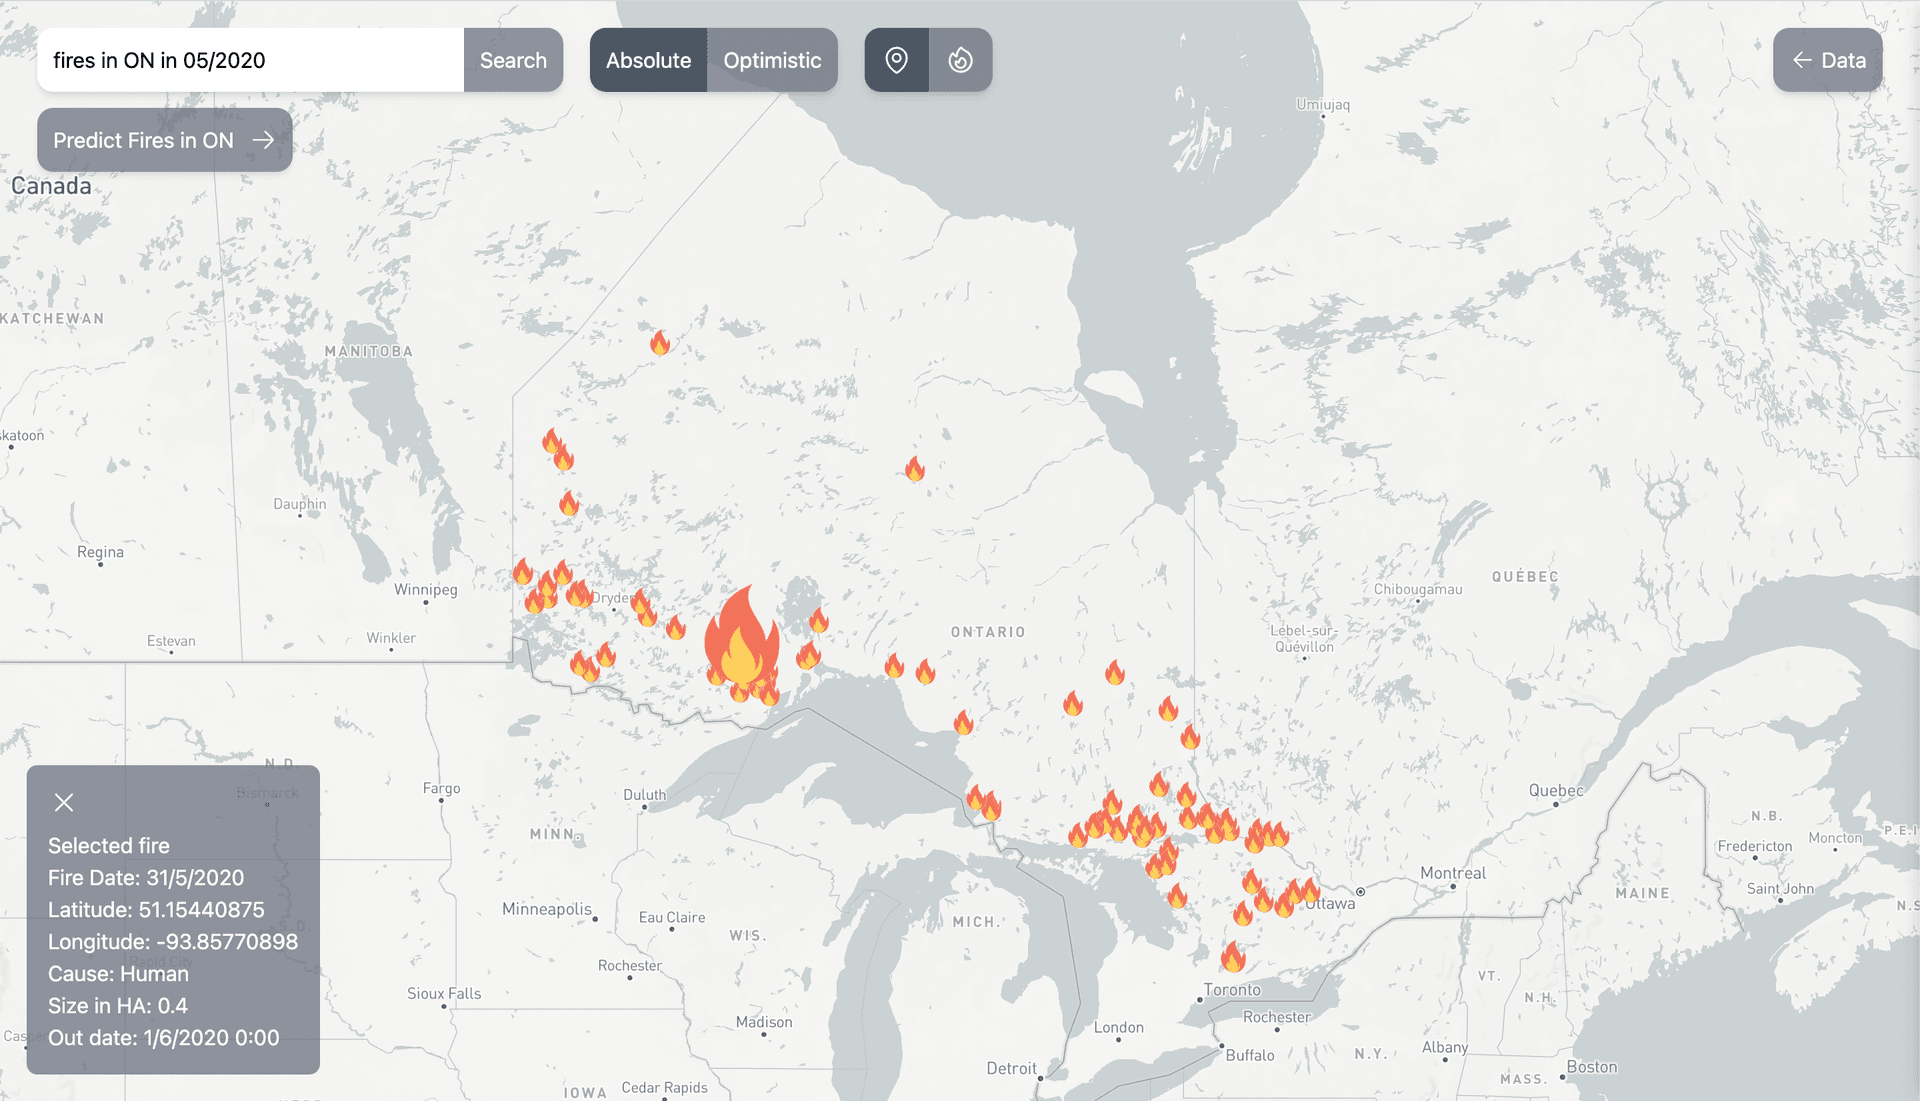
Task: Click the Detroit city label
Action: point(1012,1068)
